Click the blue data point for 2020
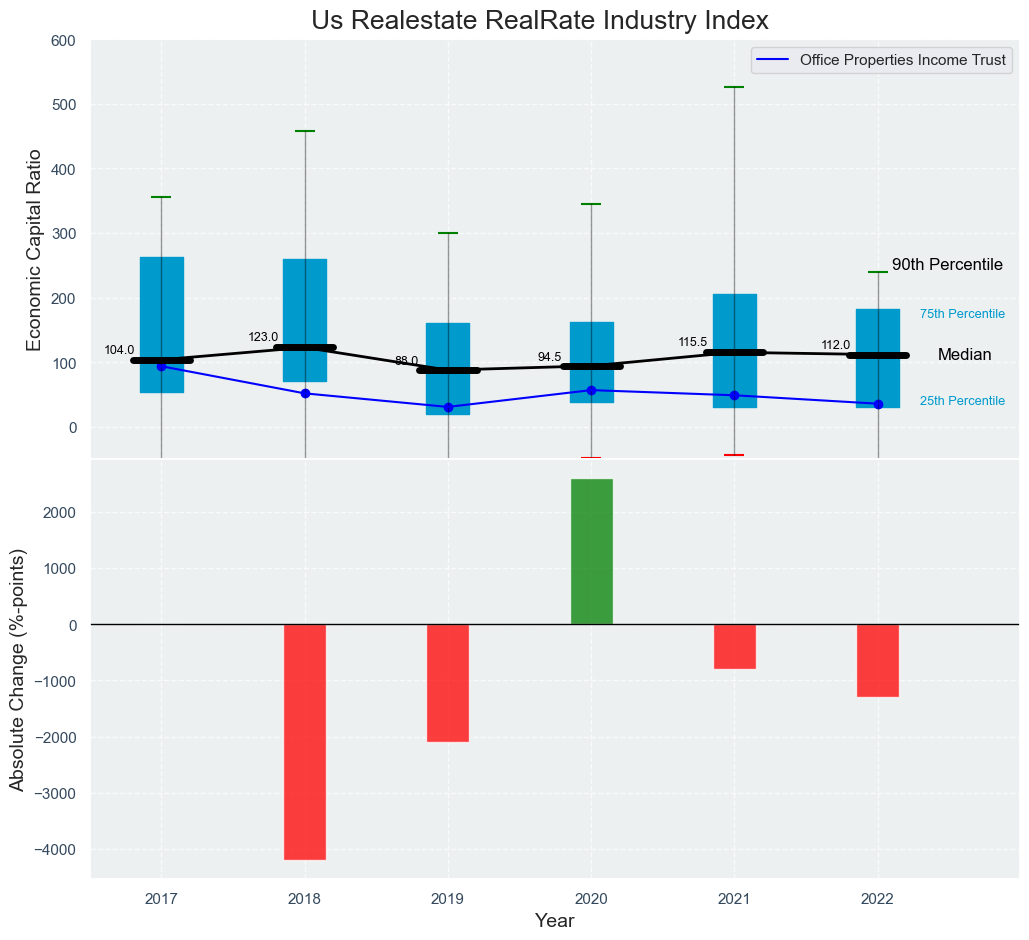 click(x=591, y=390)
